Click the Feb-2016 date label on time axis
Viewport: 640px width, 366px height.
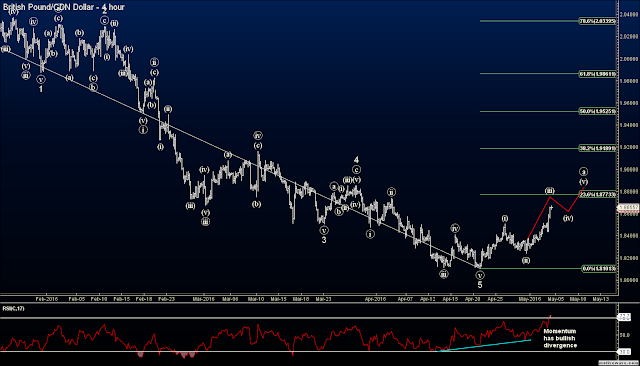pos(47,299)
